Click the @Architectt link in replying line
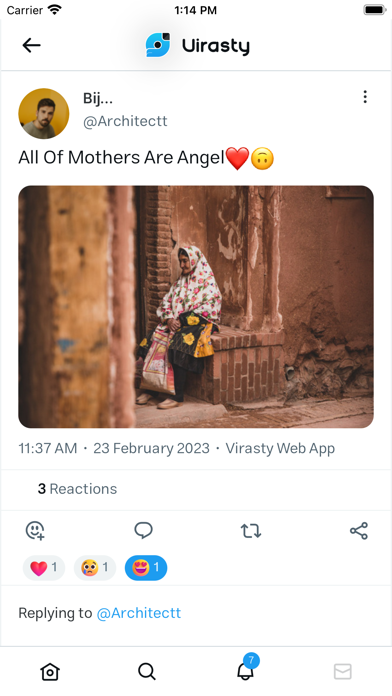Viewport: 392px width, 696px height. click(x=139, y=613)
